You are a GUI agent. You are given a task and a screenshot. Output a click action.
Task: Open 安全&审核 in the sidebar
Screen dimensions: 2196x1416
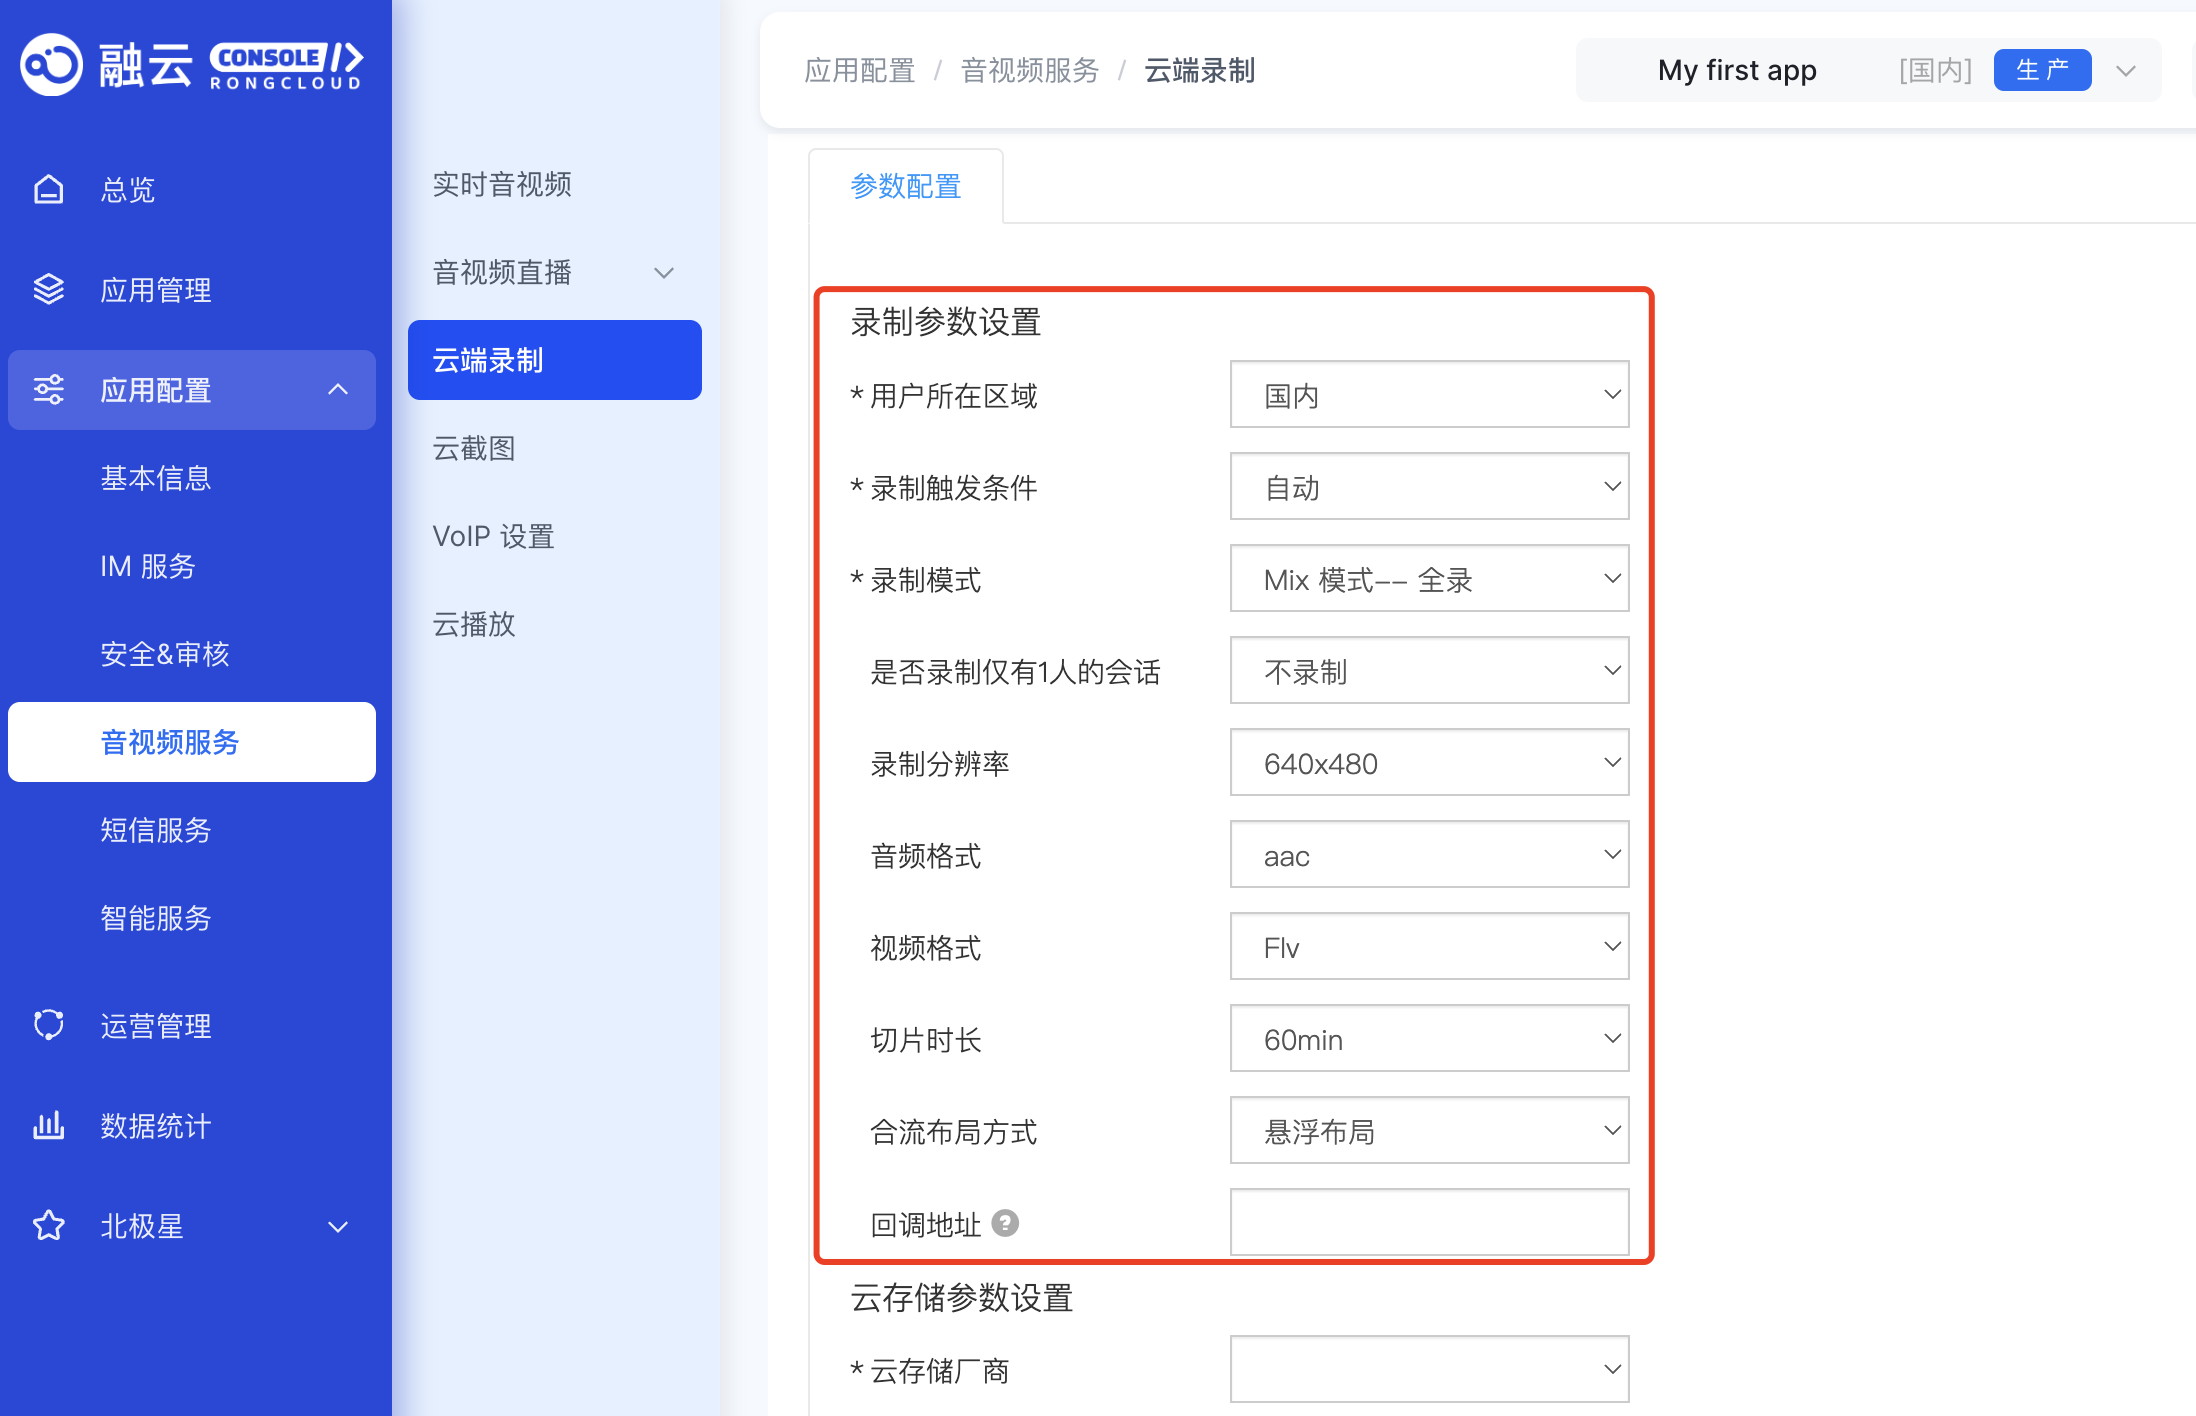click(165, 654)
